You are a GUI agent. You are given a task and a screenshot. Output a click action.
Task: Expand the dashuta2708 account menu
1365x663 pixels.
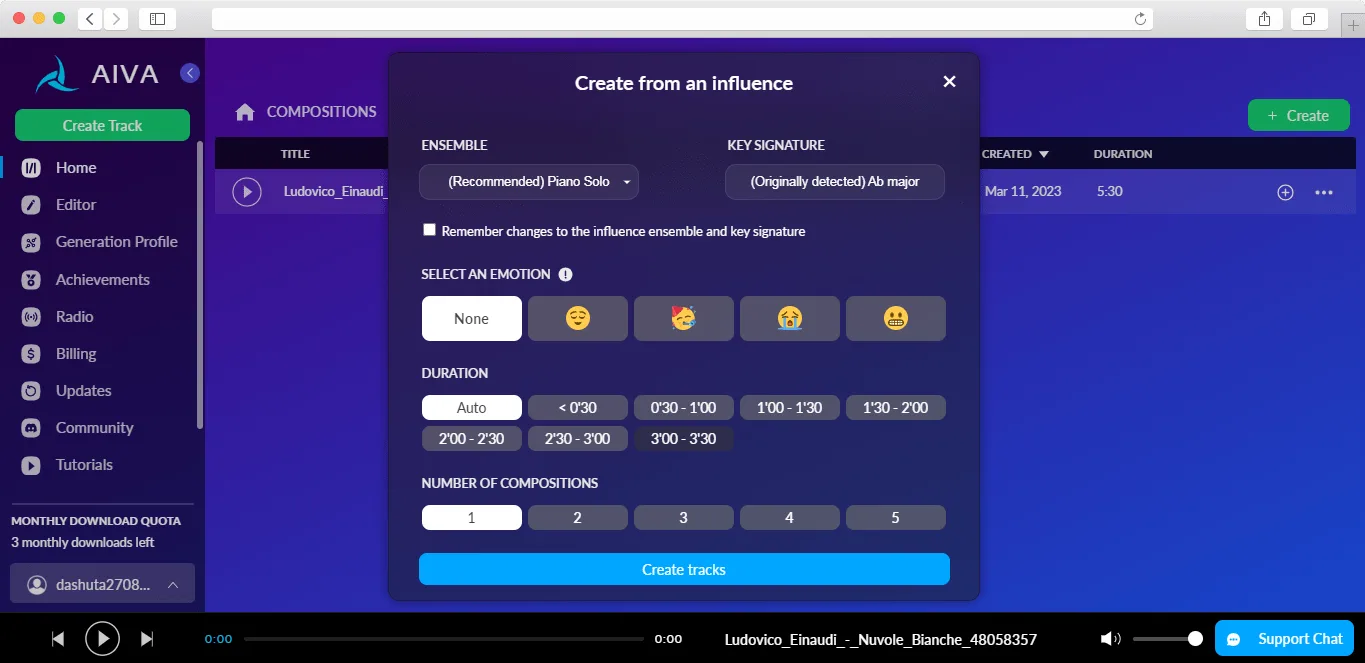[x=102, y=585]
